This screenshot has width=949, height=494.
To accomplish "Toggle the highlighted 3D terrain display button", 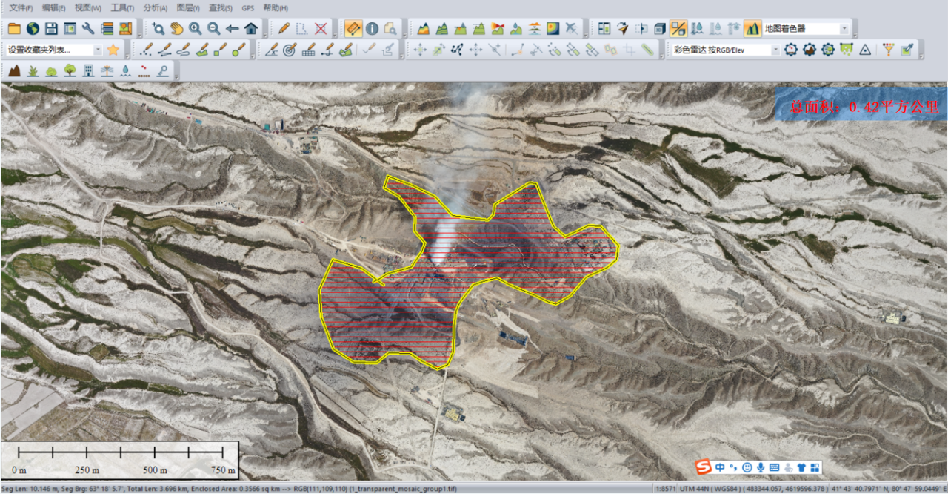I will (x=678, y=28).
